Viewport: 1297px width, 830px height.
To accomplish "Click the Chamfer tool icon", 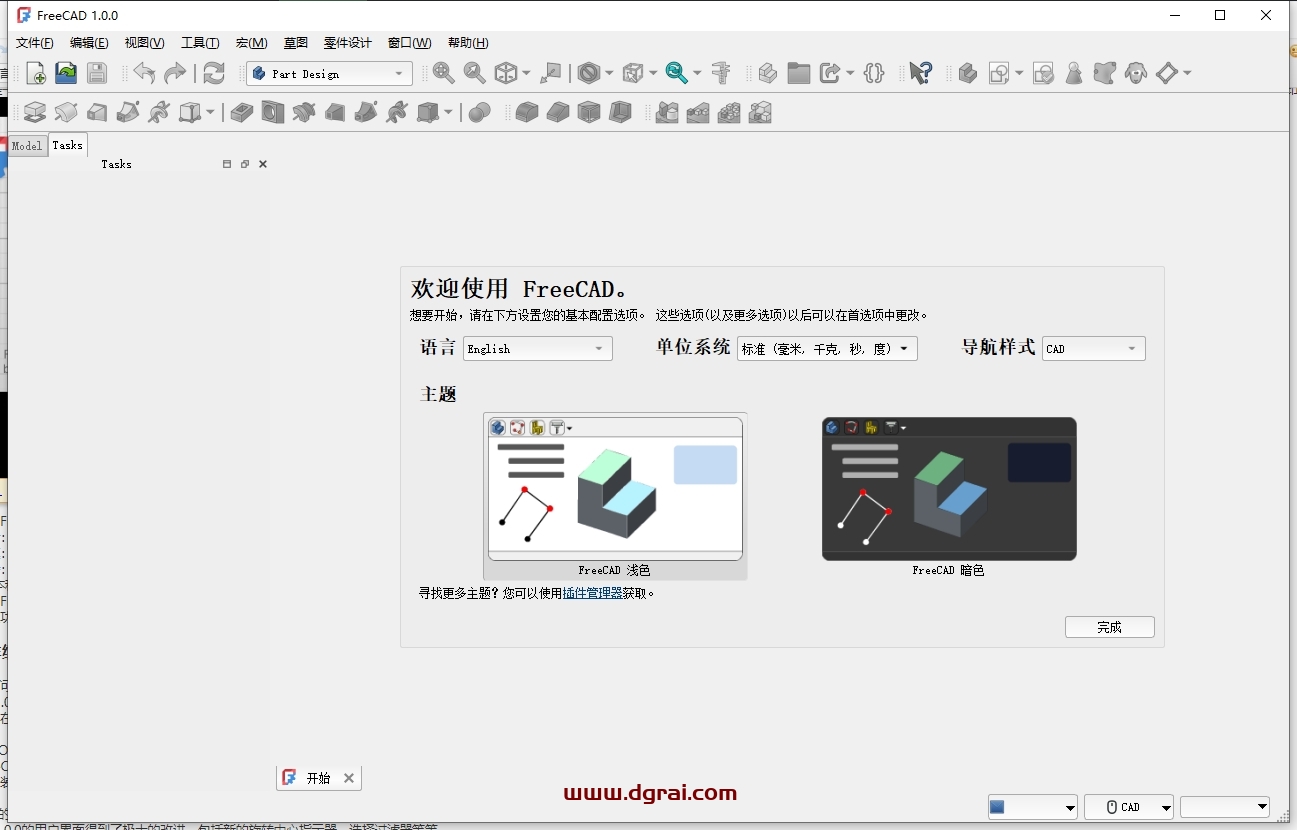I will coord(558,112).
